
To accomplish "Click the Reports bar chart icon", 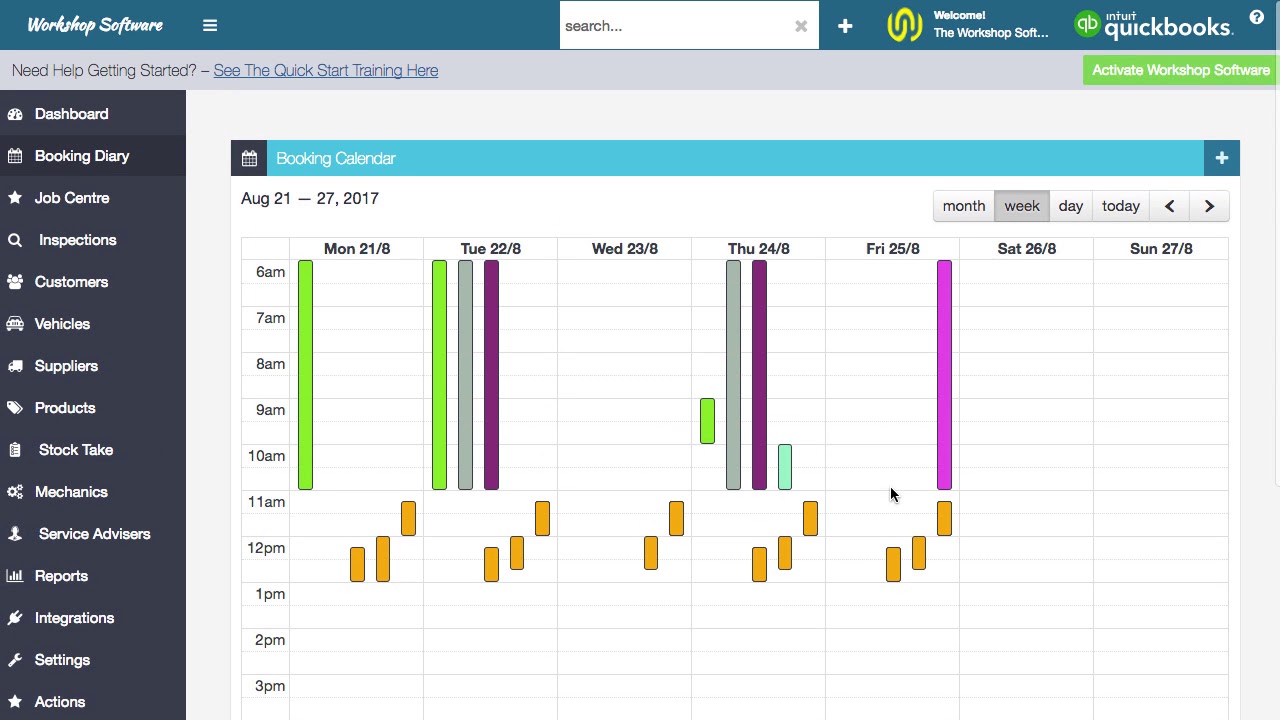I will tap(15, 576).
